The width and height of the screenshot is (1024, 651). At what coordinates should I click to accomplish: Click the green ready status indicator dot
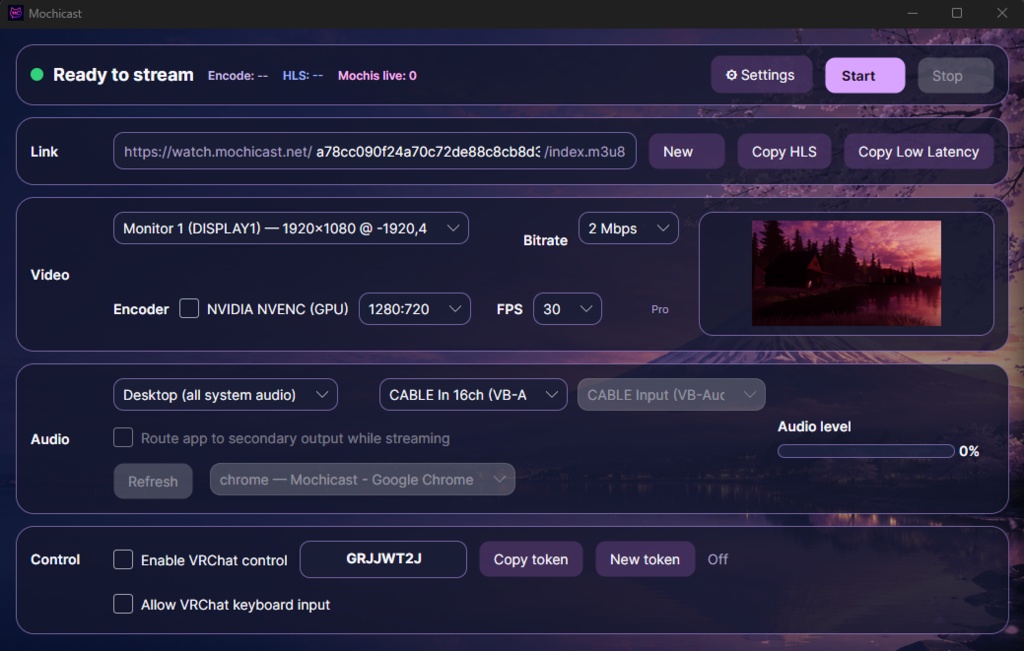click(x=37, y=74)
